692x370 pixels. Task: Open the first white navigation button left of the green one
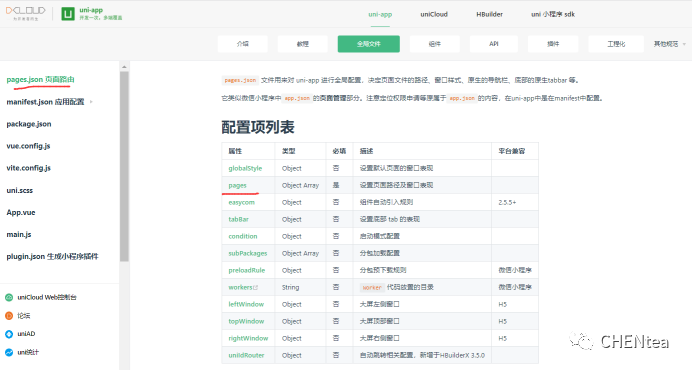303,44
